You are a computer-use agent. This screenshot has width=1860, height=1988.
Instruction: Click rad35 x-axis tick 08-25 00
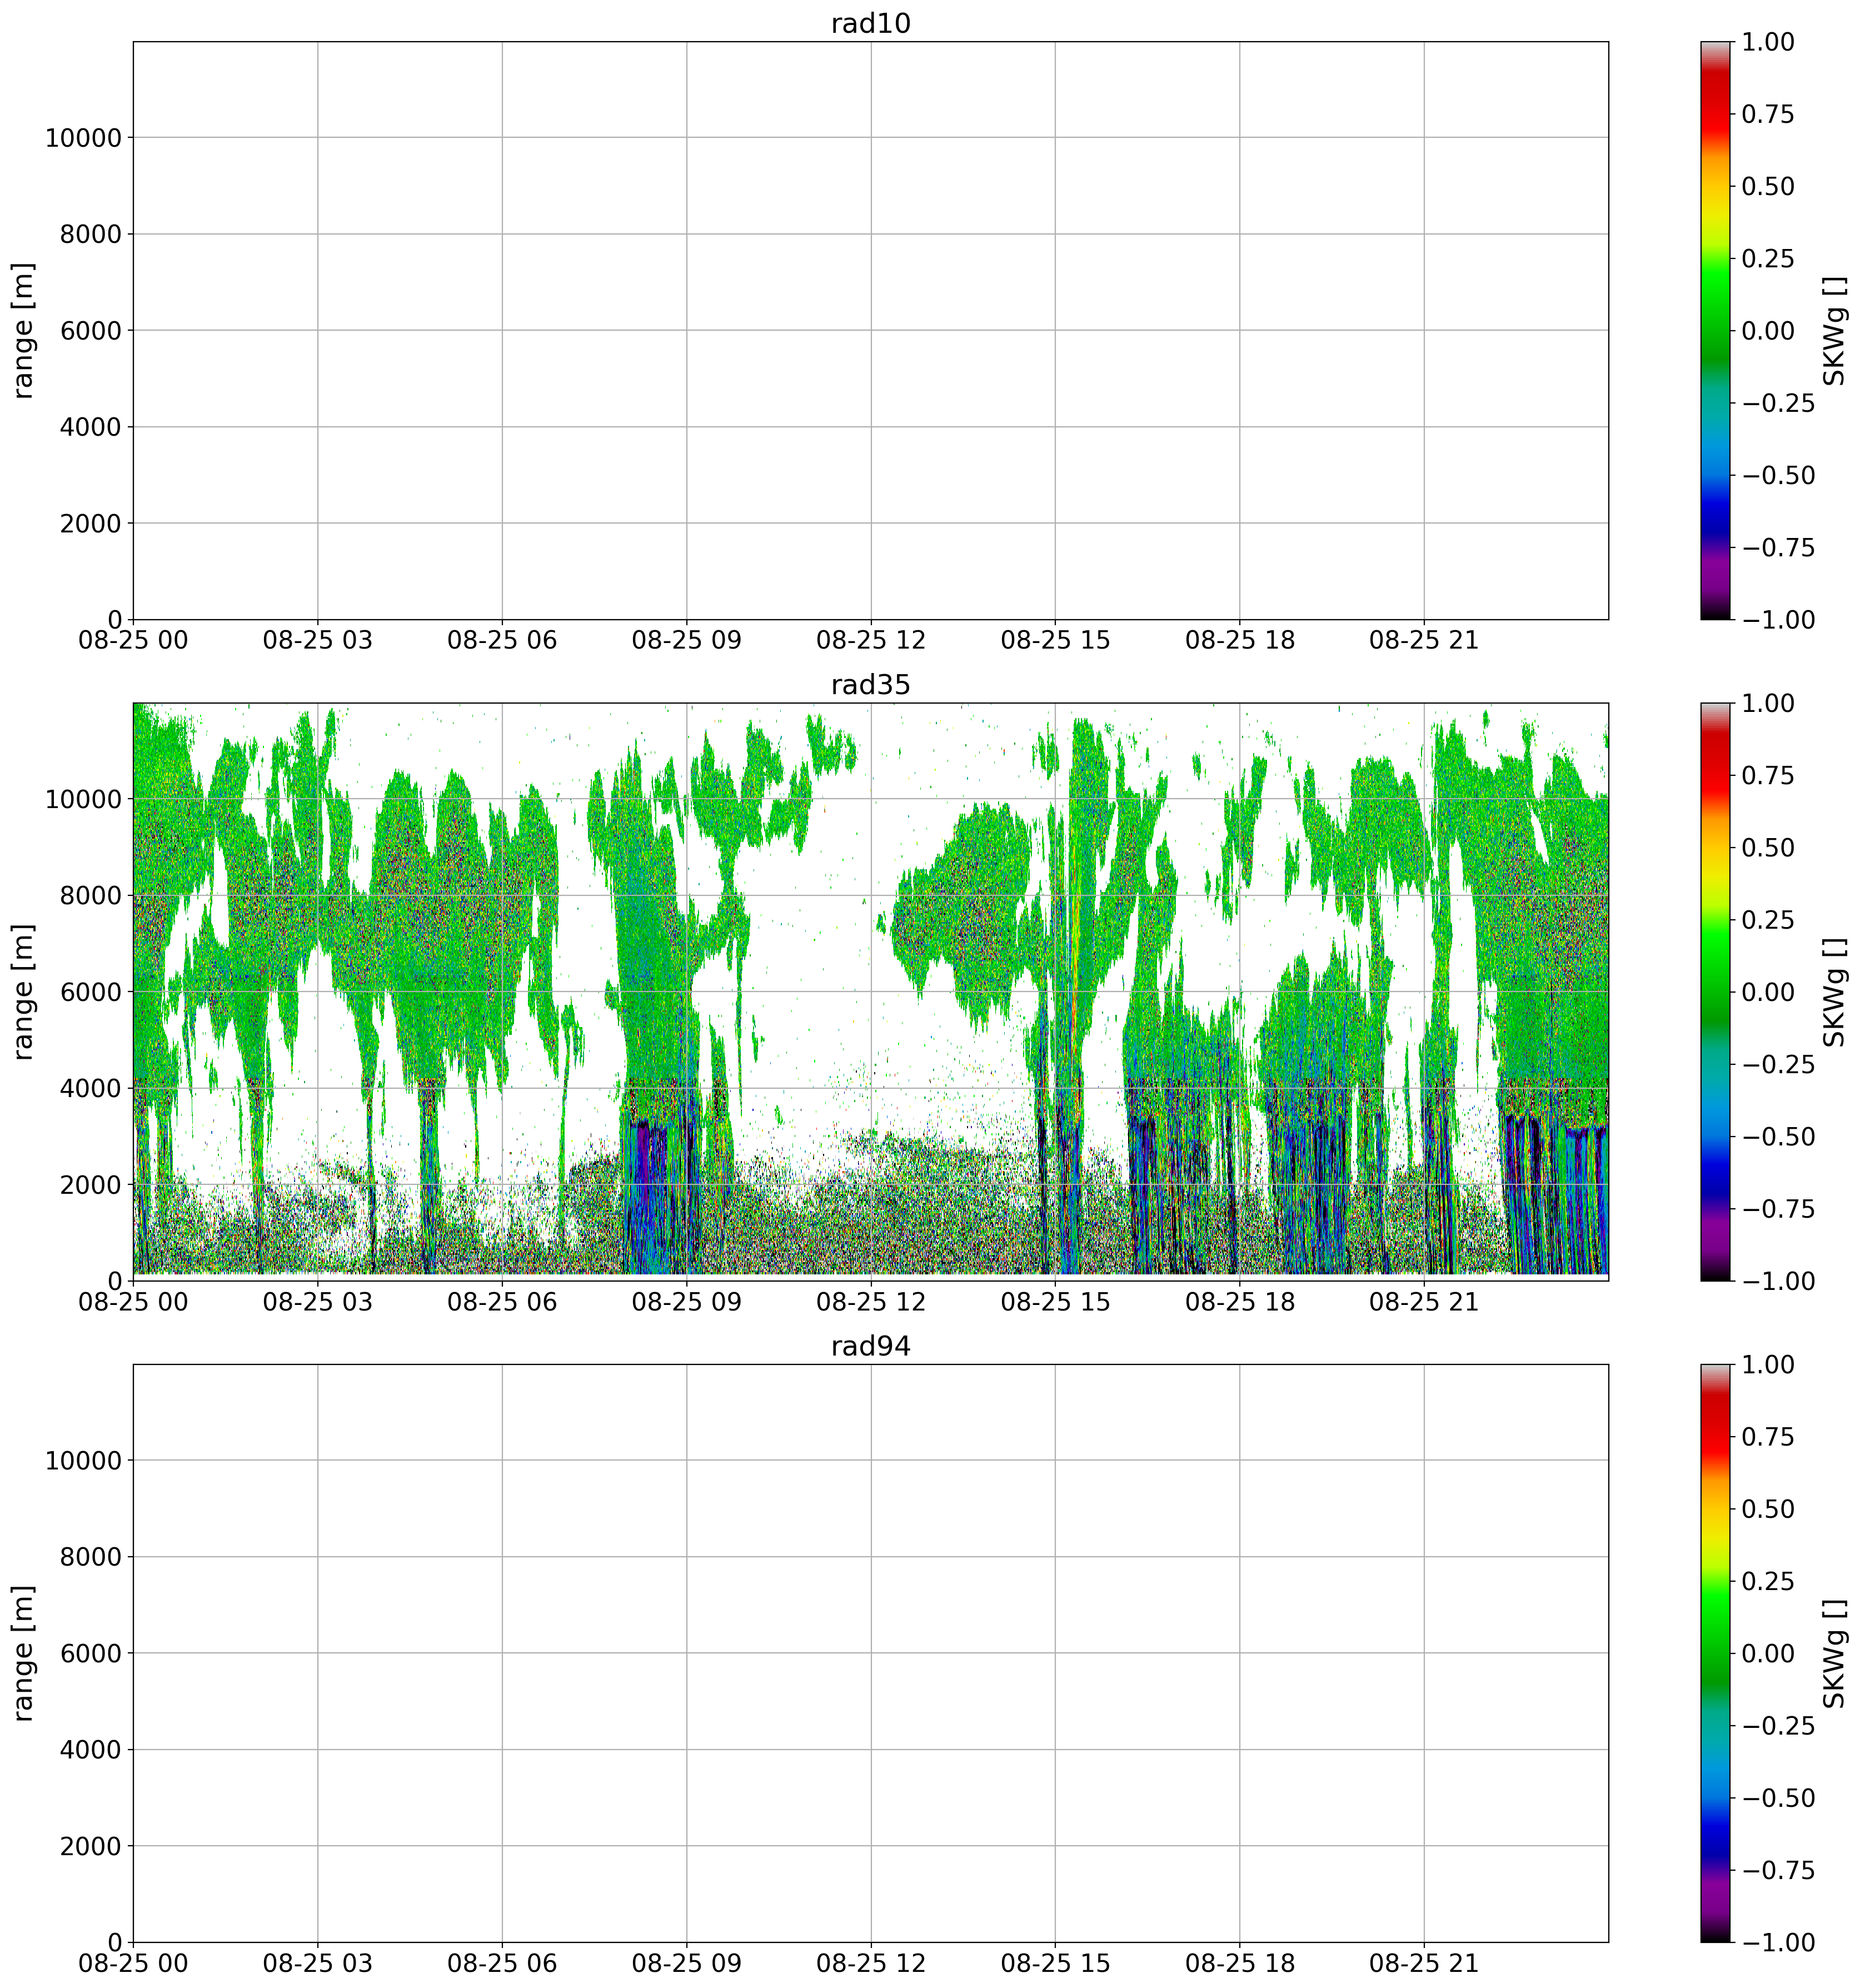tap(133, 1302)
